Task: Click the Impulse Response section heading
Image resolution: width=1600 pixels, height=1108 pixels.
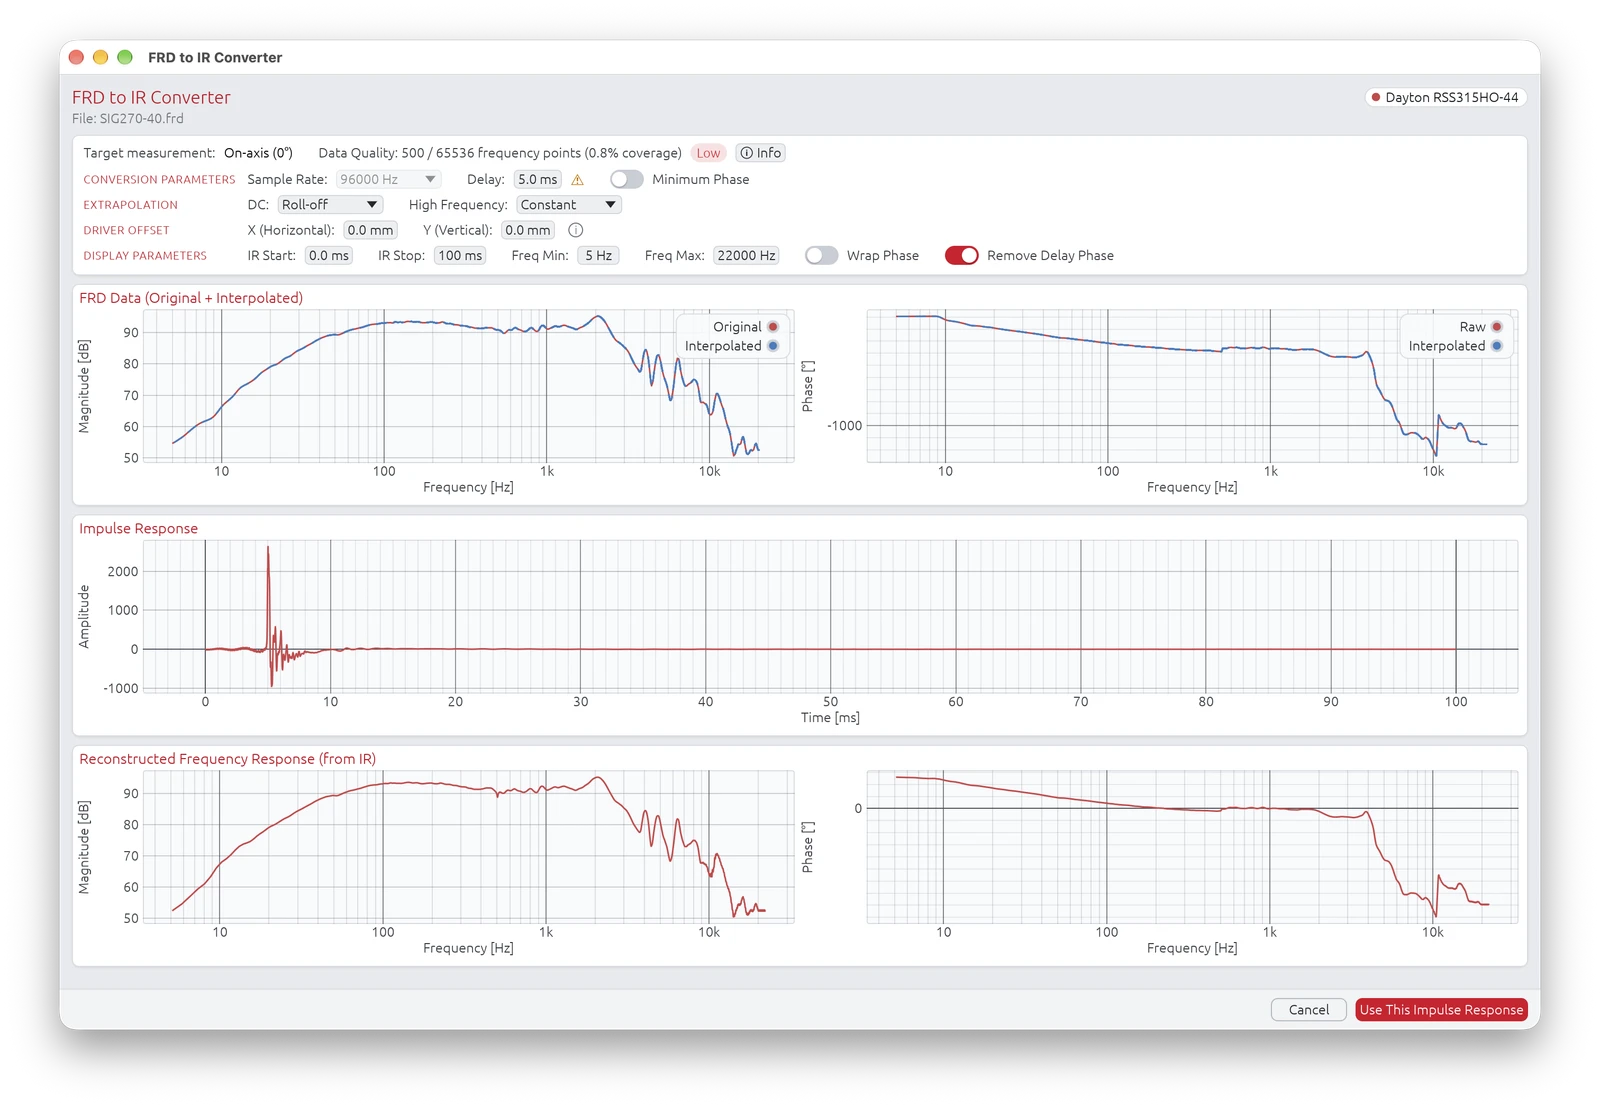Action: pos(139,529)
